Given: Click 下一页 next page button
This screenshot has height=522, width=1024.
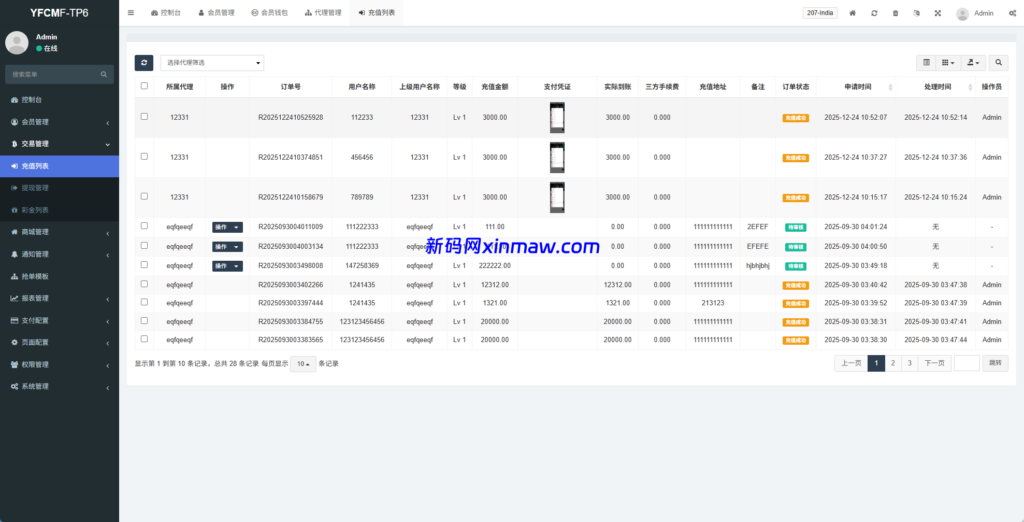Looking at the screenshot, I should [935, 363].
